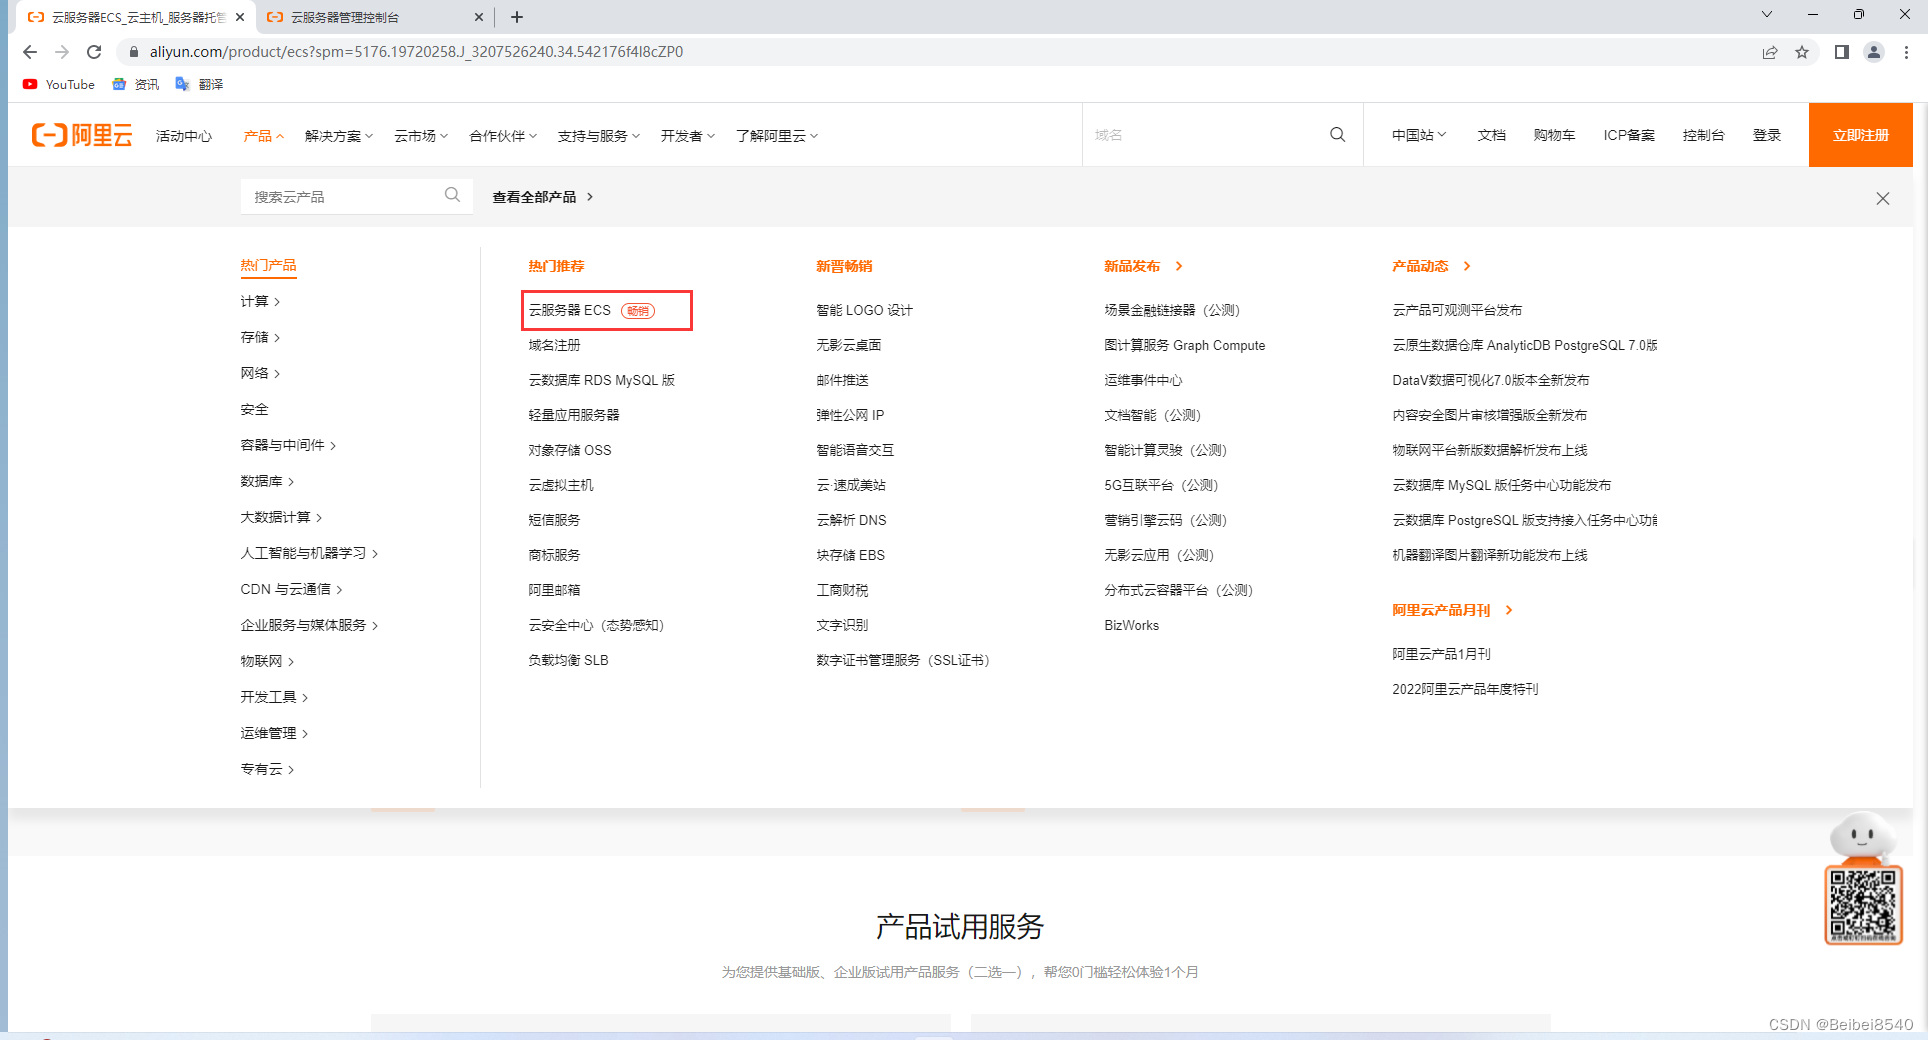The height and width of the screenshot is (1040, 1928).
Task: Expand the 计算 category
Action: [260, 301]
